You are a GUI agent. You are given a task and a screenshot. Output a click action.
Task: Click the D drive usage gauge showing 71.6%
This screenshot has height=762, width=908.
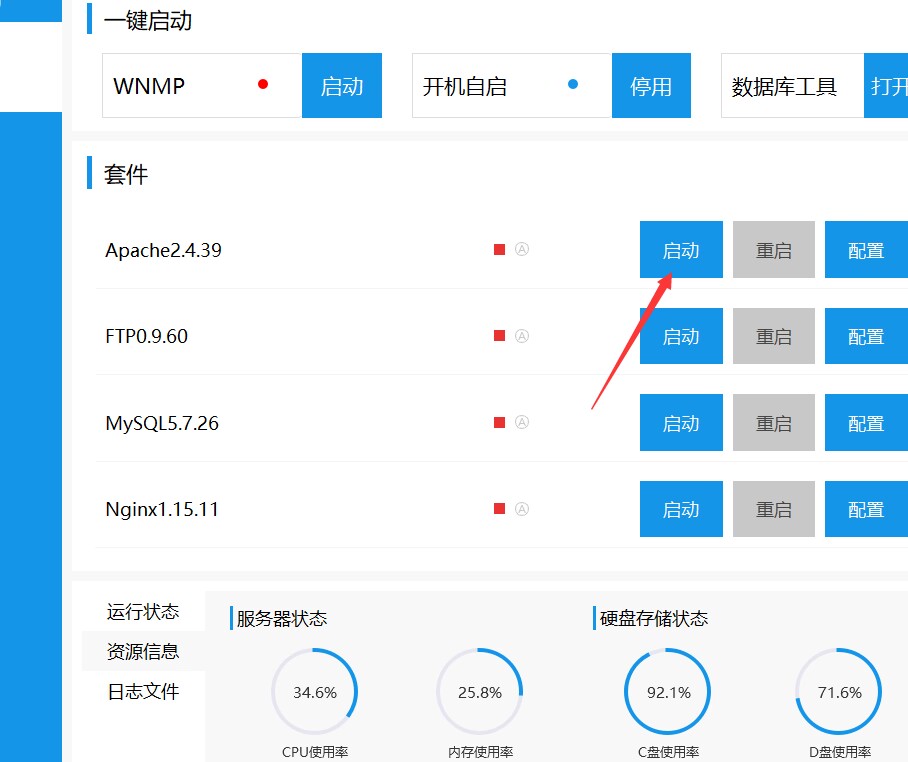tap(839, 692)
